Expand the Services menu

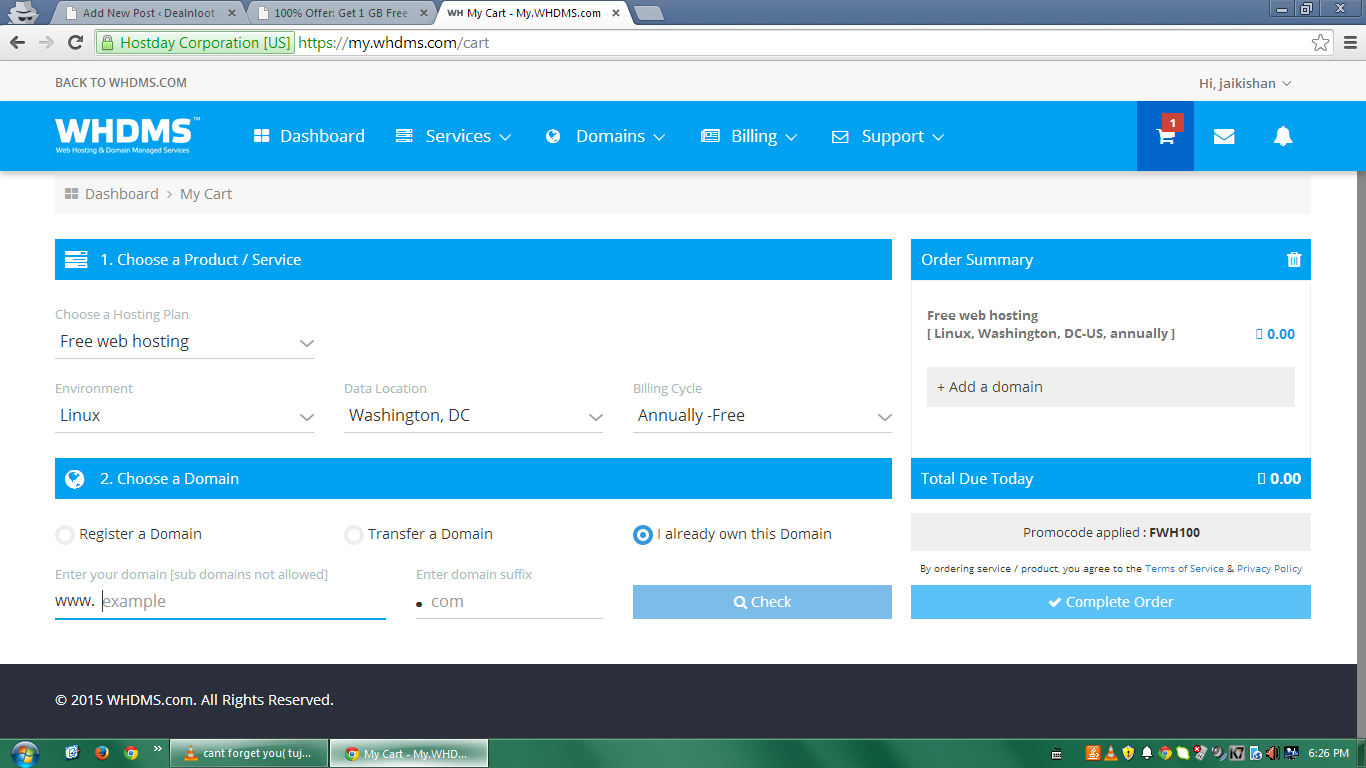click(x=454, y=136)
